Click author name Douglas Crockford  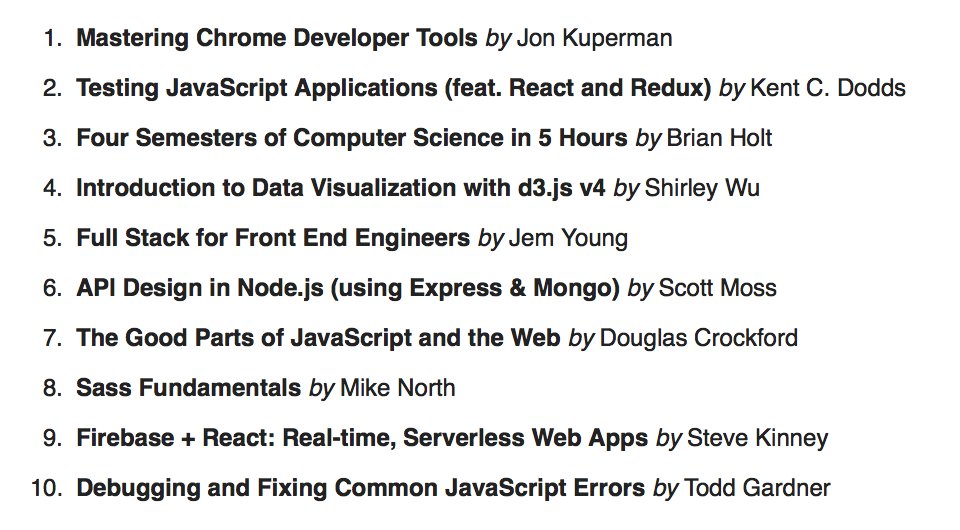click(699, 338)
